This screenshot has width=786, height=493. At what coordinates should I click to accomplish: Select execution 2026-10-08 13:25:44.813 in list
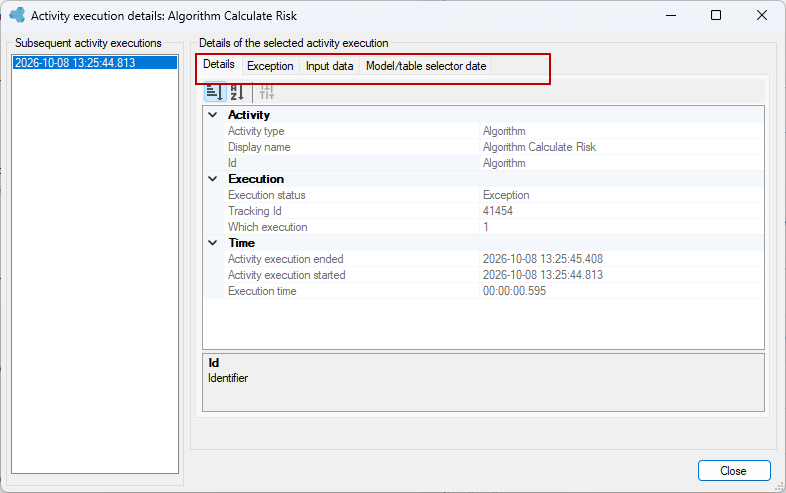pyautogui.click(x=95, y=63)
